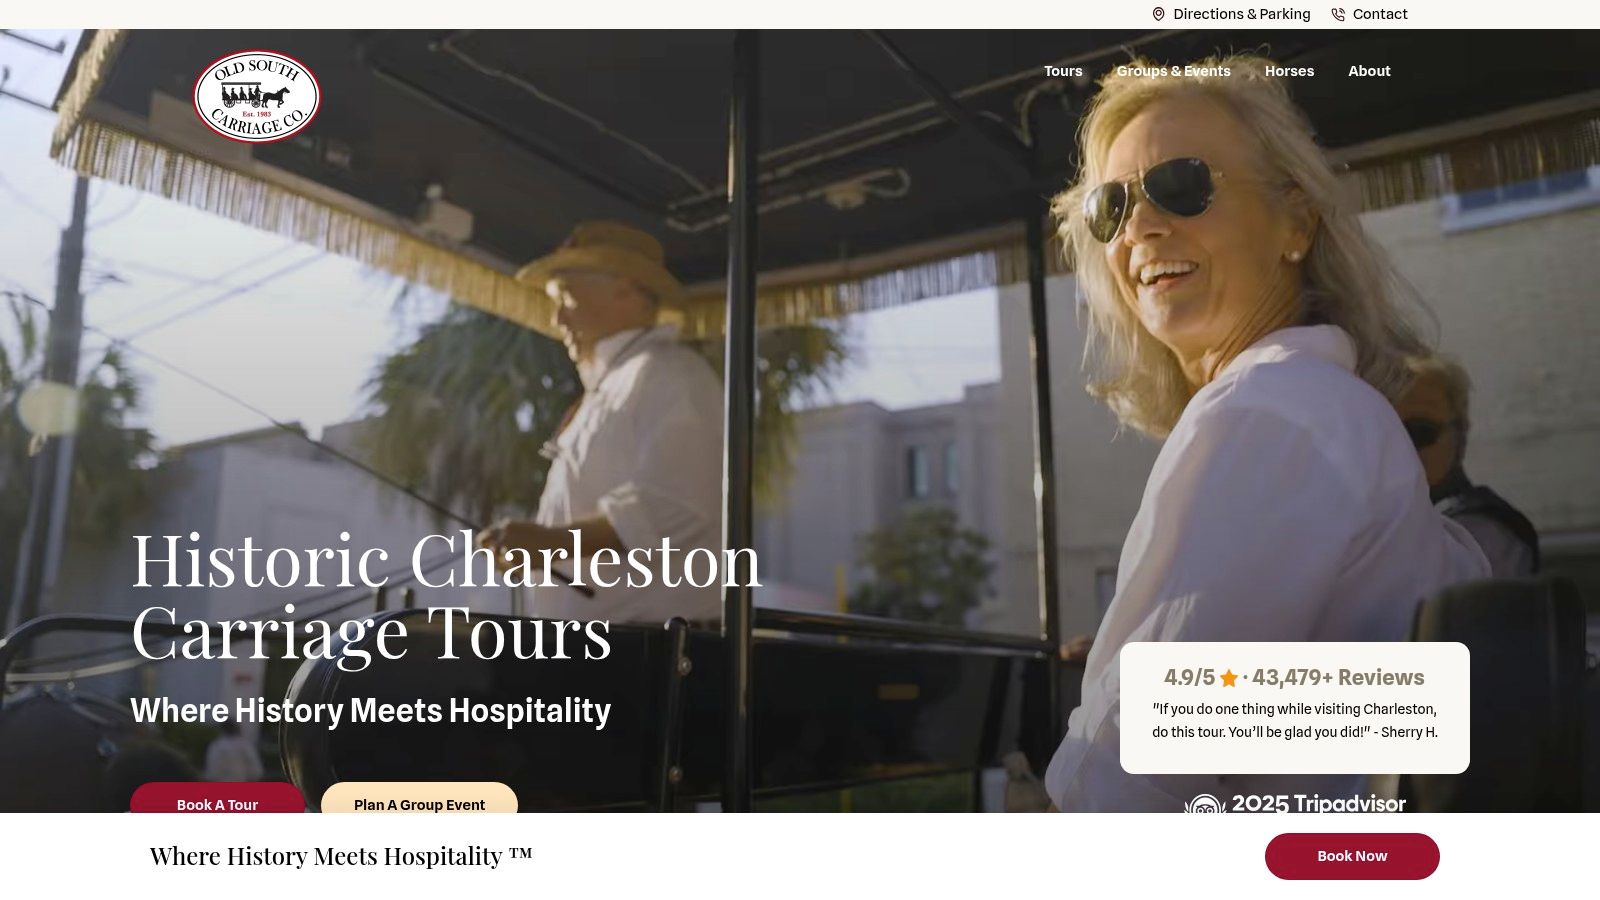Expand the Groups & Events menu
1600x900 pixels.
pyautogui.click(x=1173, y=71)
